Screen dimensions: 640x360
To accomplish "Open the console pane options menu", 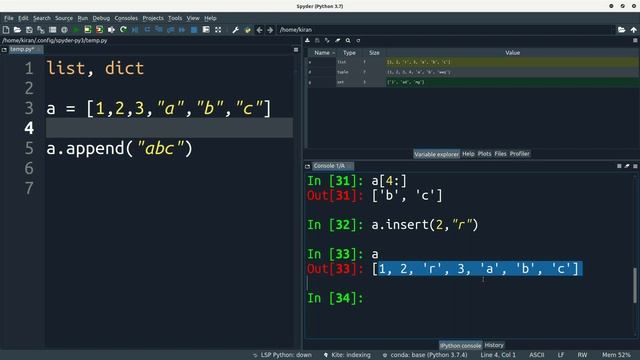I will [635, 166].
